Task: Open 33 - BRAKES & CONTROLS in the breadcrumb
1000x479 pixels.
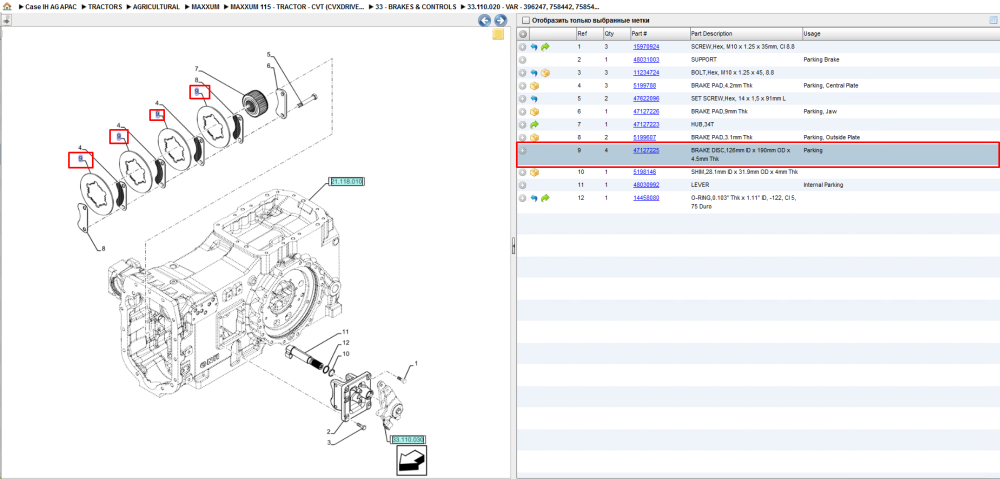Action: pyautogui.click(x=416, y=6)
